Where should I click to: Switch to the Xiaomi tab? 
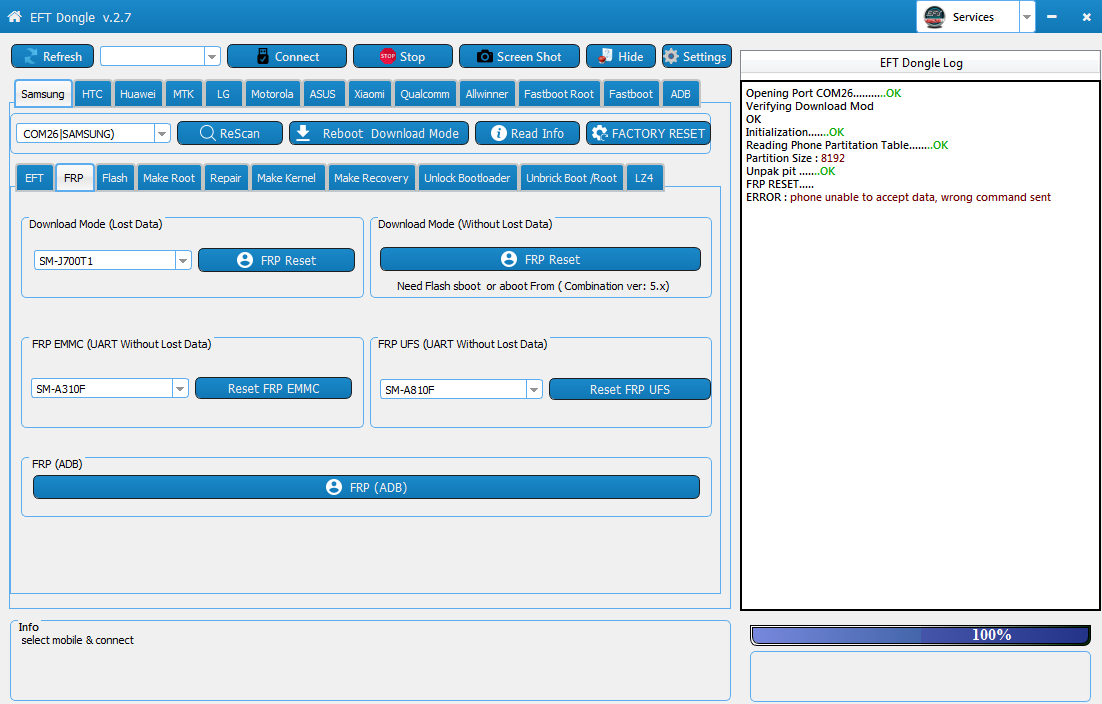tap(369, 93)
